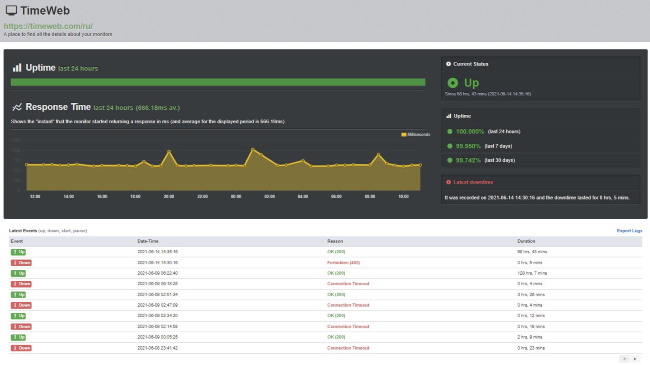
Task: Click green dot beside last 7 days uptime
Action: [x=450, y=146]
